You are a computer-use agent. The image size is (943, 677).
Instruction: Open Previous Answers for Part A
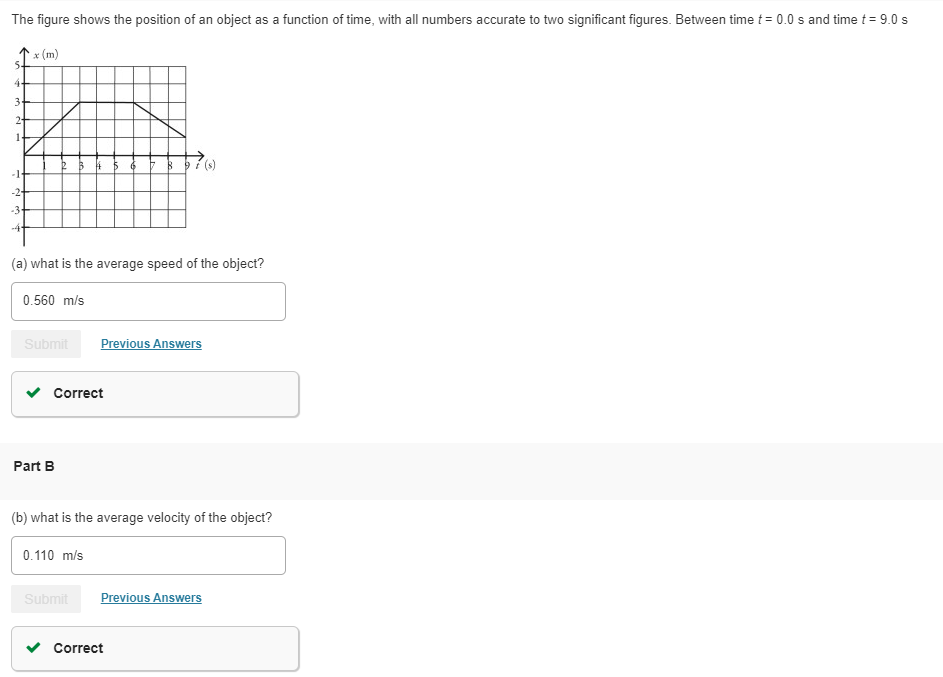[x=151, y=343]
